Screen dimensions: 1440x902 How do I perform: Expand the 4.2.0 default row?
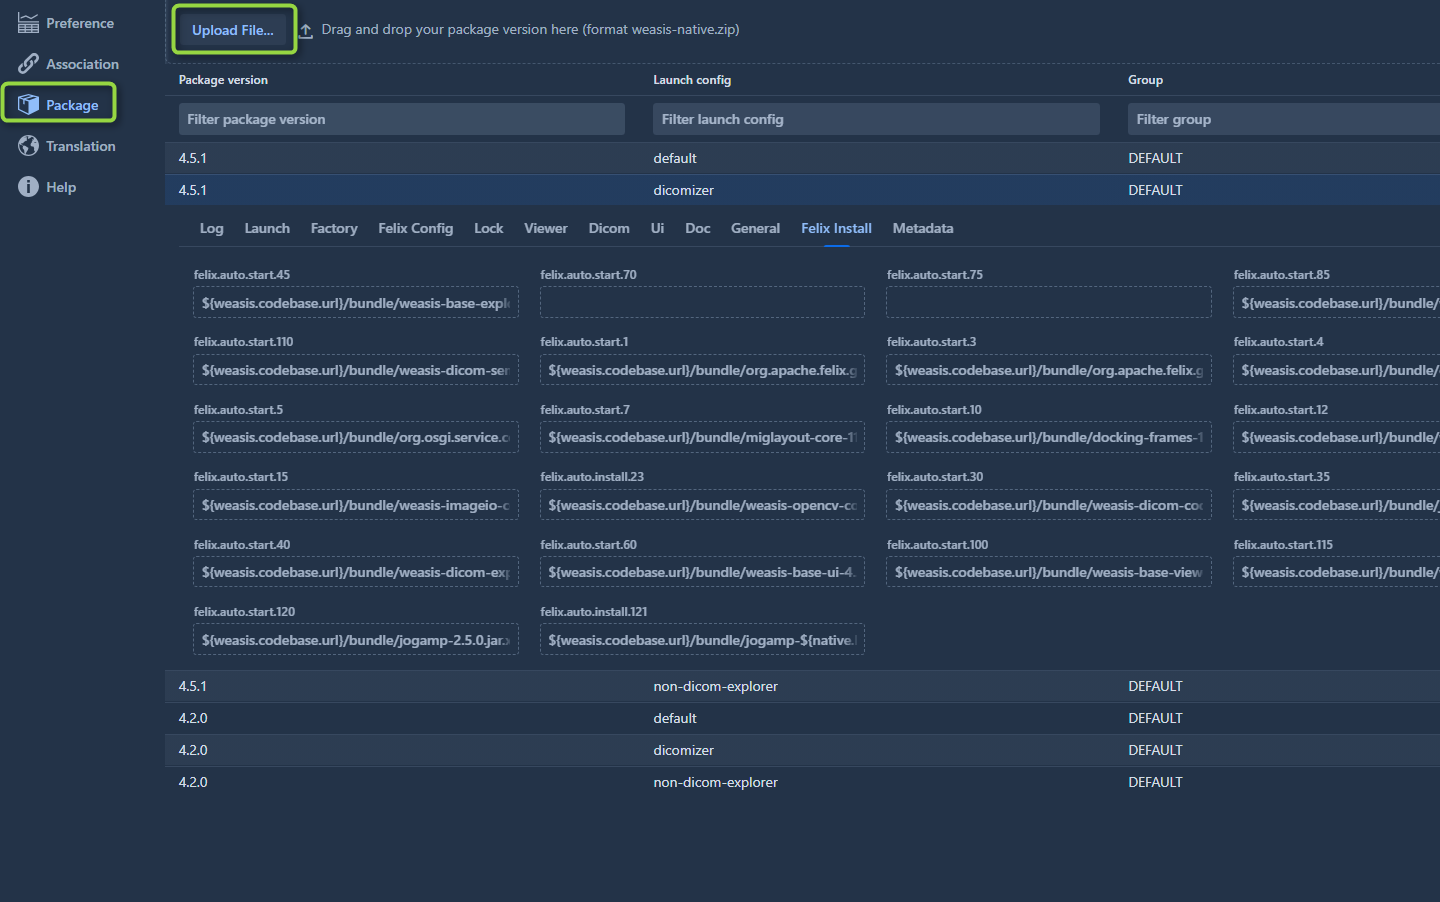802,718
